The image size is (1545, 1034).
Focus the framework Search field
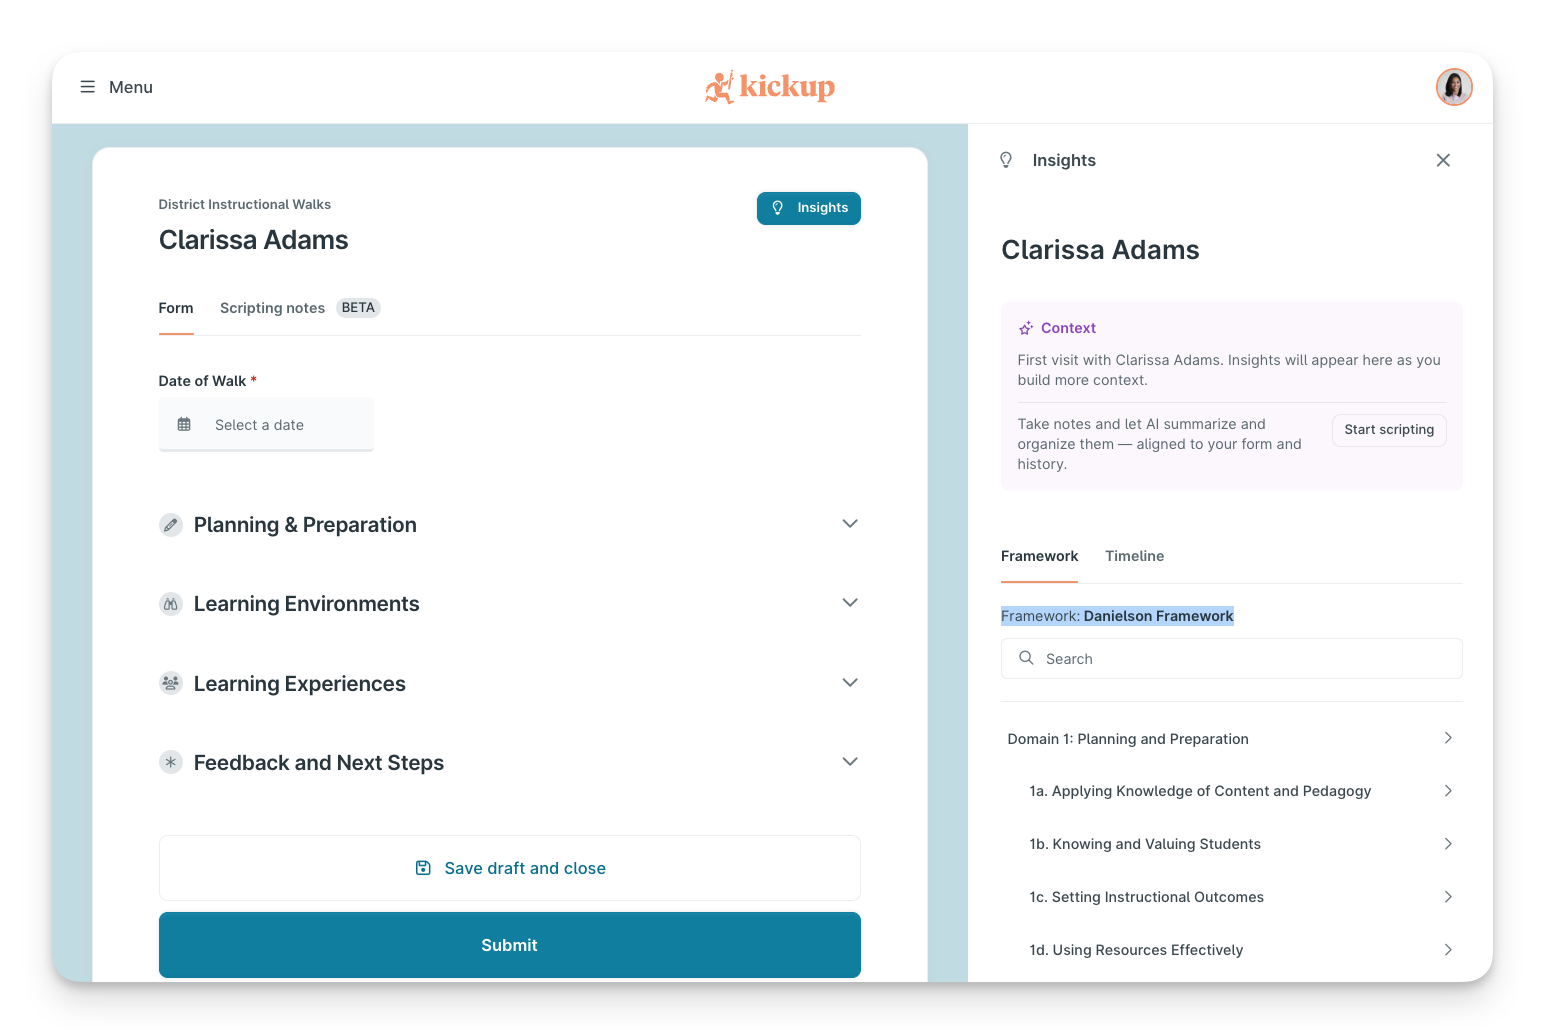point(1232,659)
